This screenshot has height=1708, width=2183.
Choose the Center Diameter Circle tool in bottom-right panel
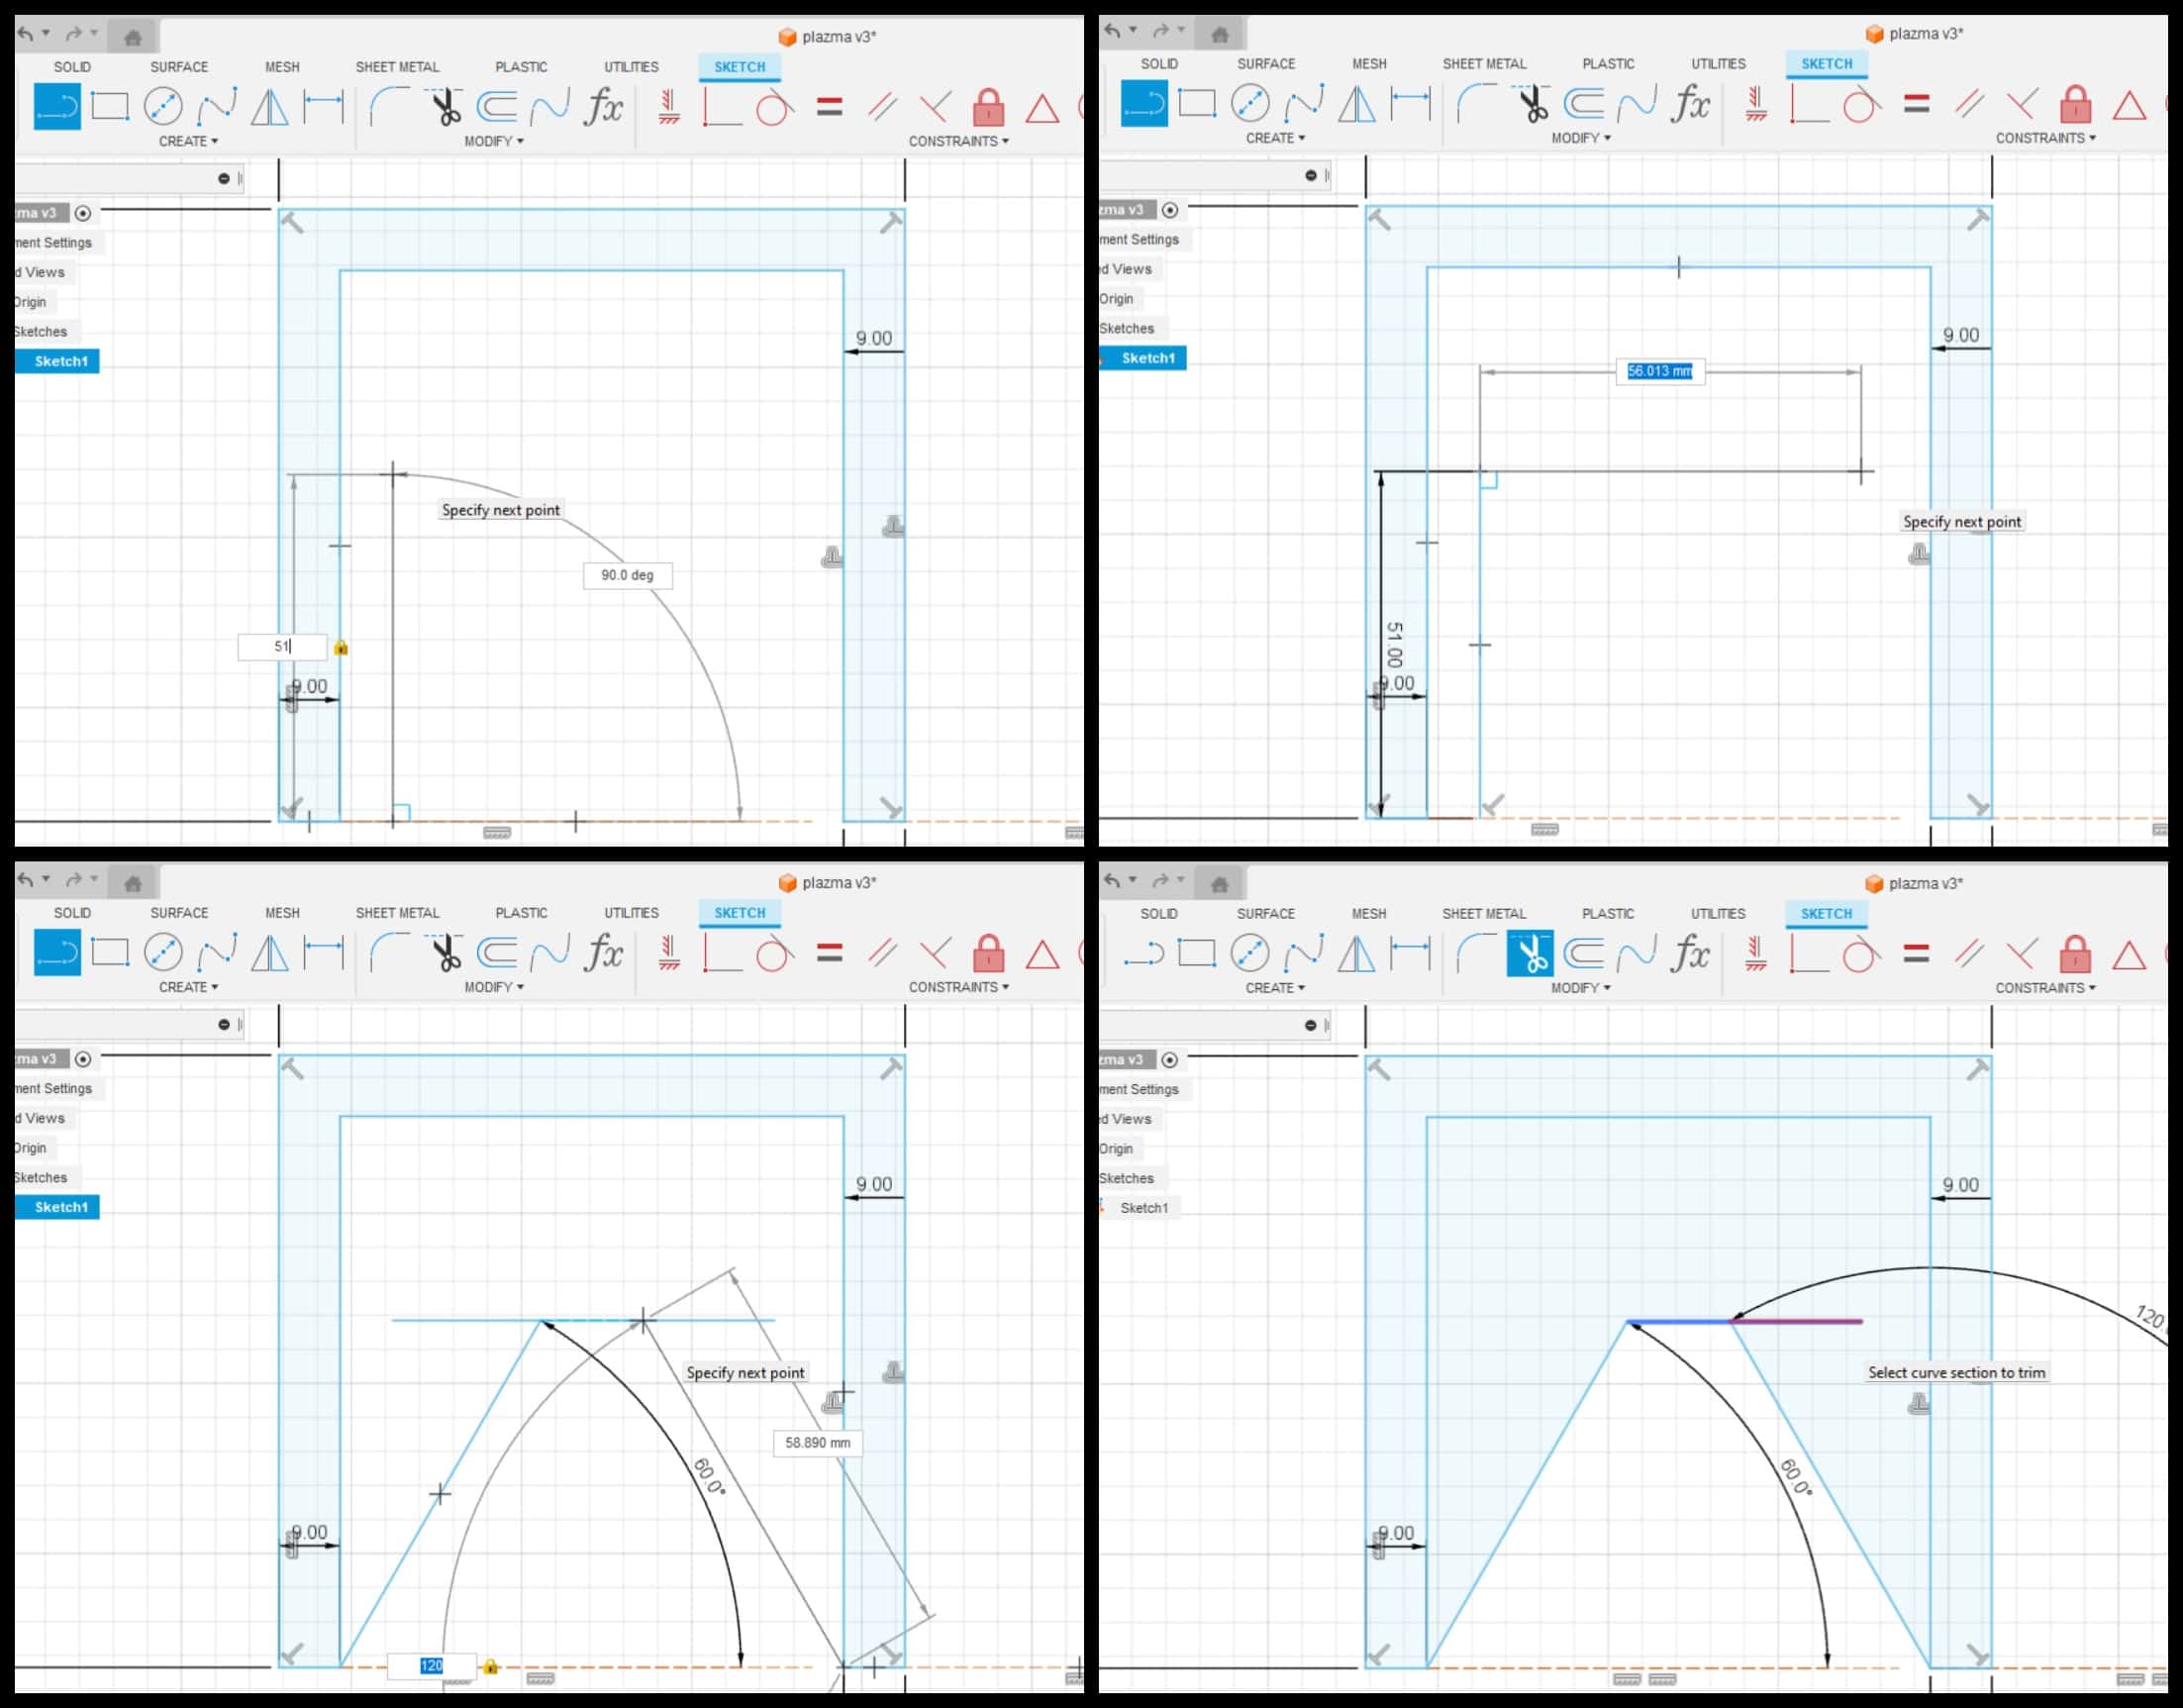[1249, 953]
